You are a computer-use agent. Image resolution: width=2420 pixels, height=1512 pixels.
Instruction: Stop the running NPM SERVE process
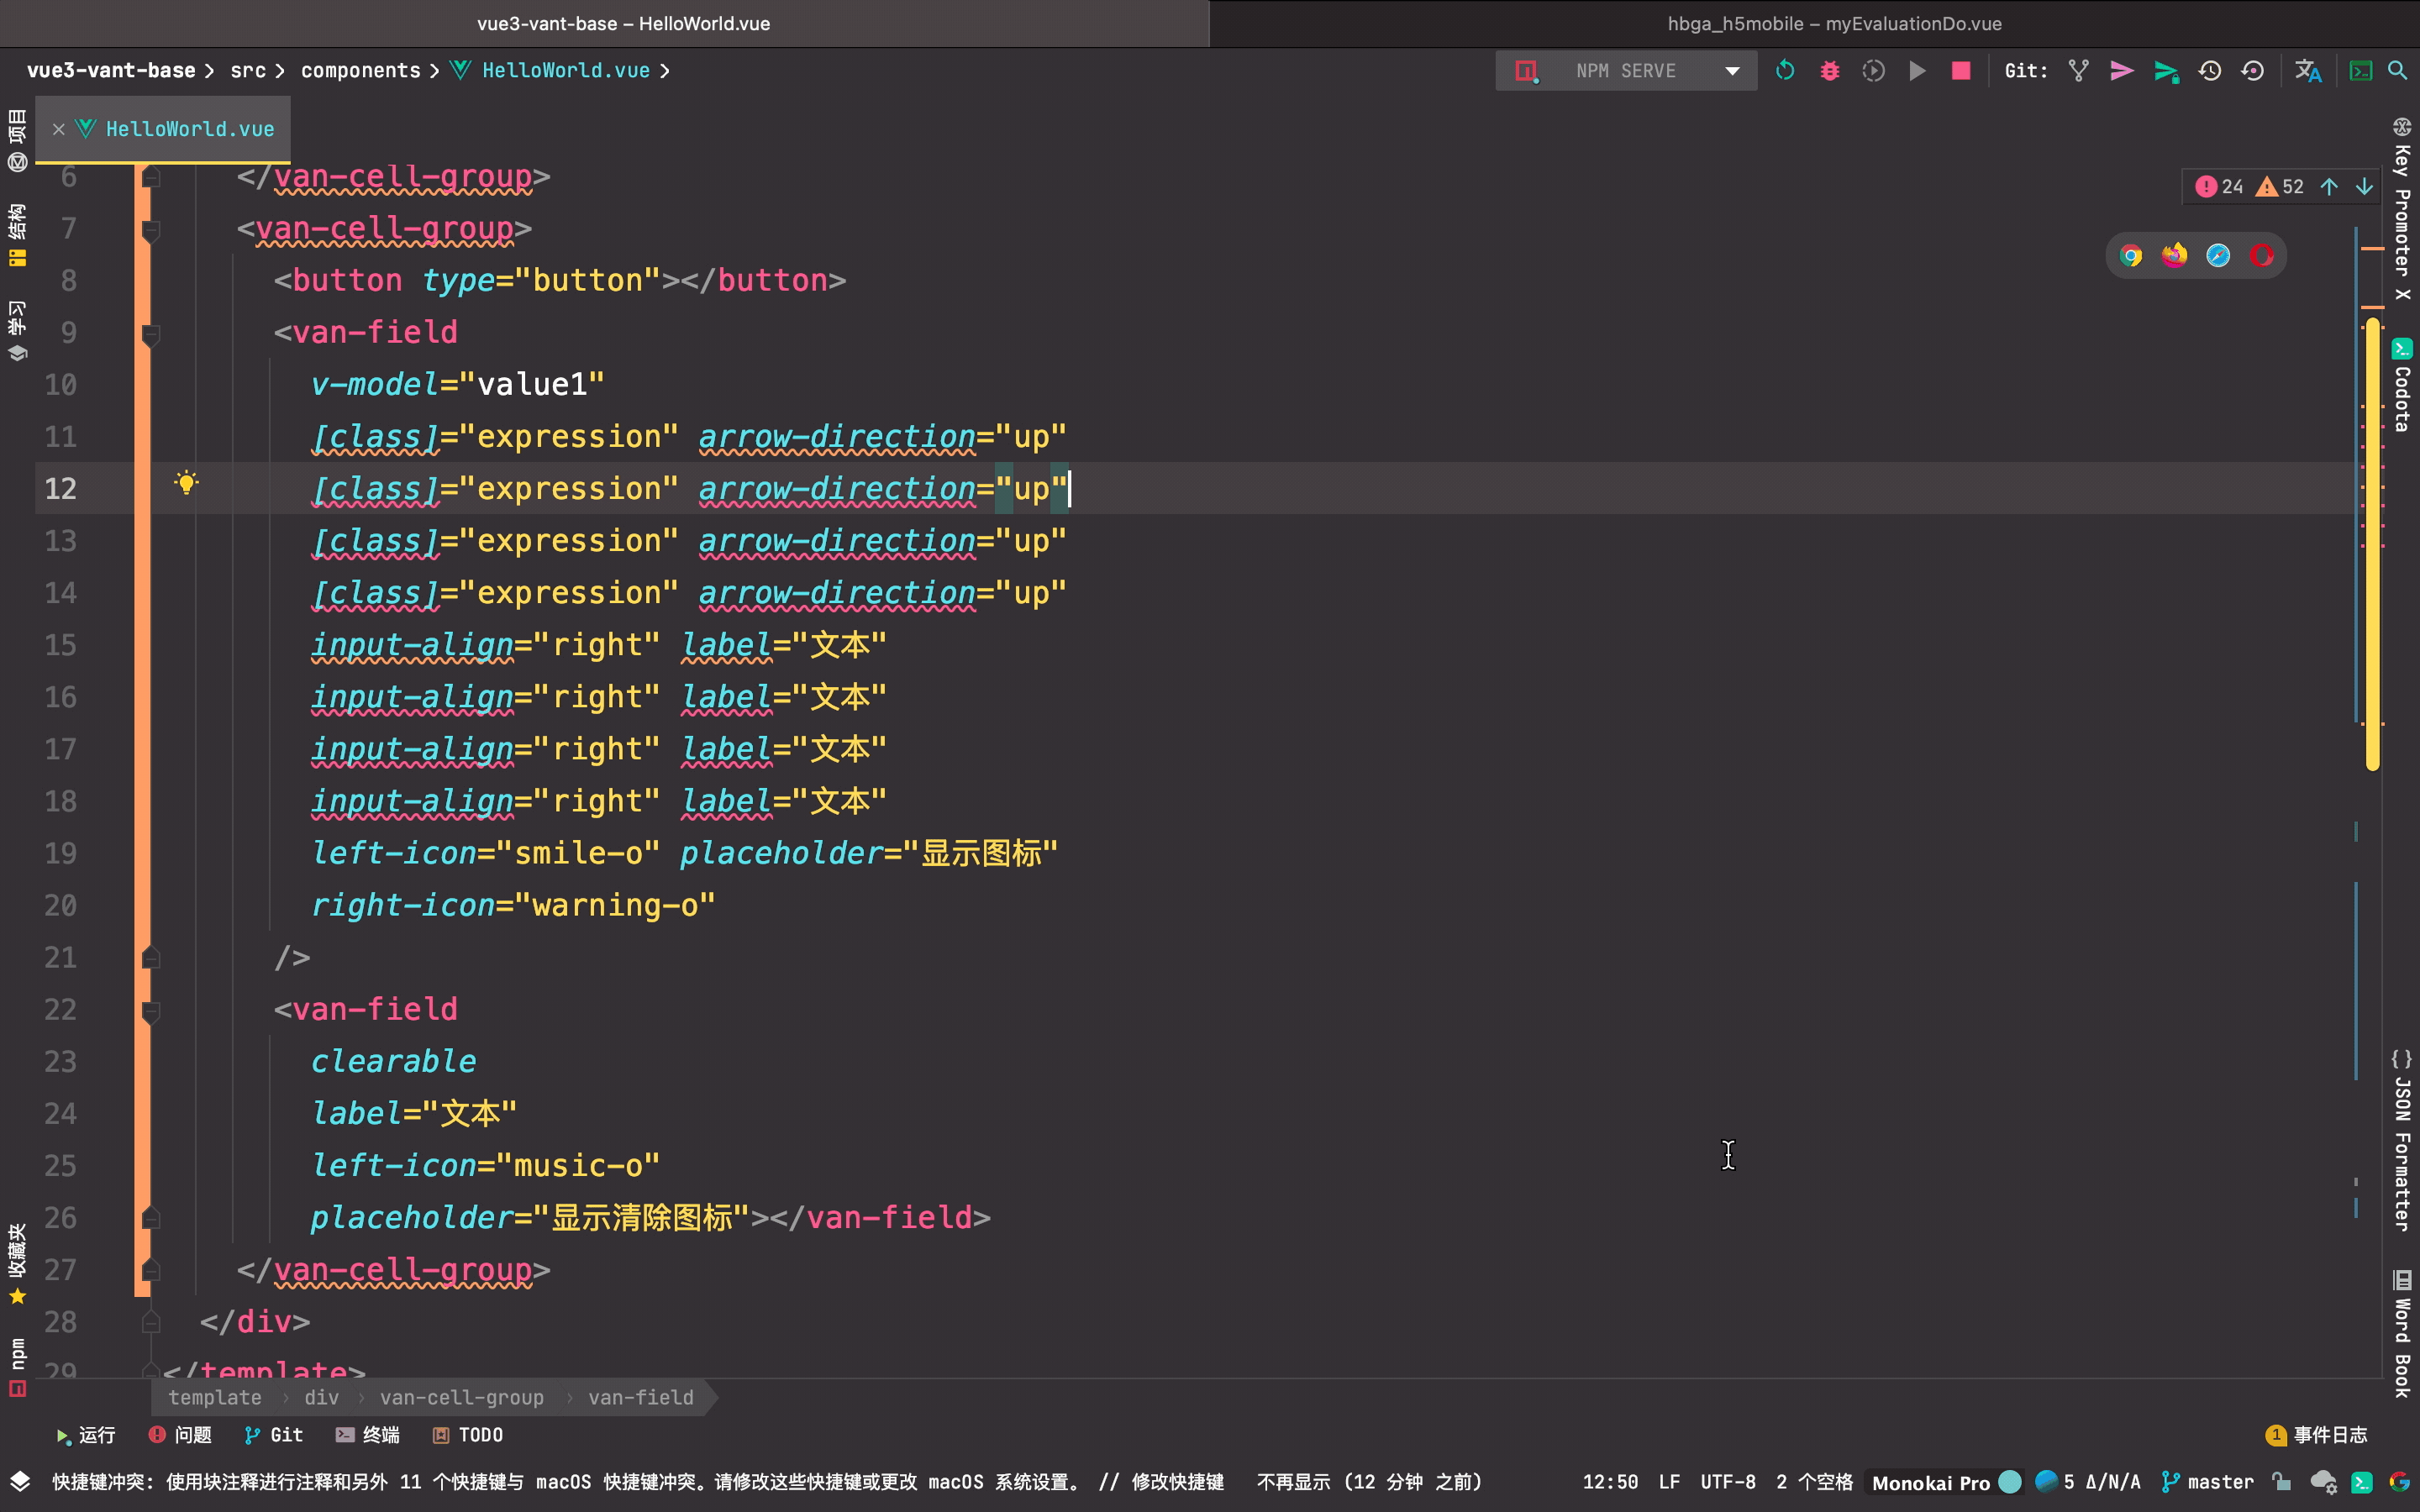click(1961, 71)
